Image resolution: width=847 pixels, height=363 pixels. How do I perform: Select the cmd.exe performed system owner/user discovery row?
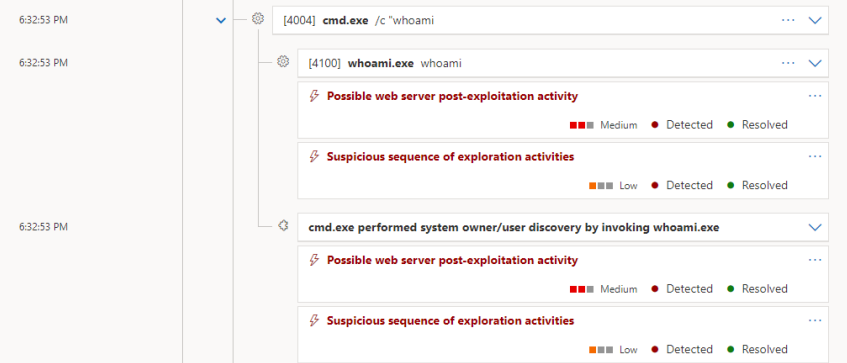tap(563, 227)
